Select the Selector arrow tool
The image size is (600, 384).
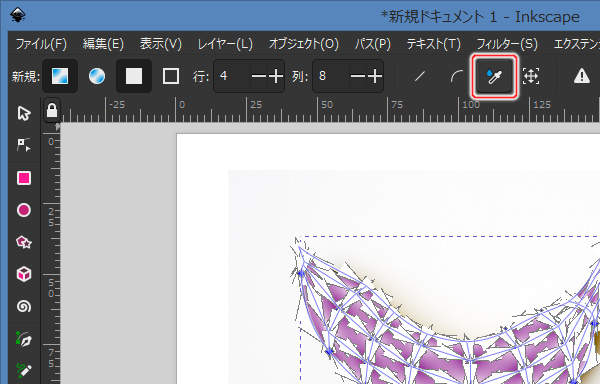tap(24, 113)
